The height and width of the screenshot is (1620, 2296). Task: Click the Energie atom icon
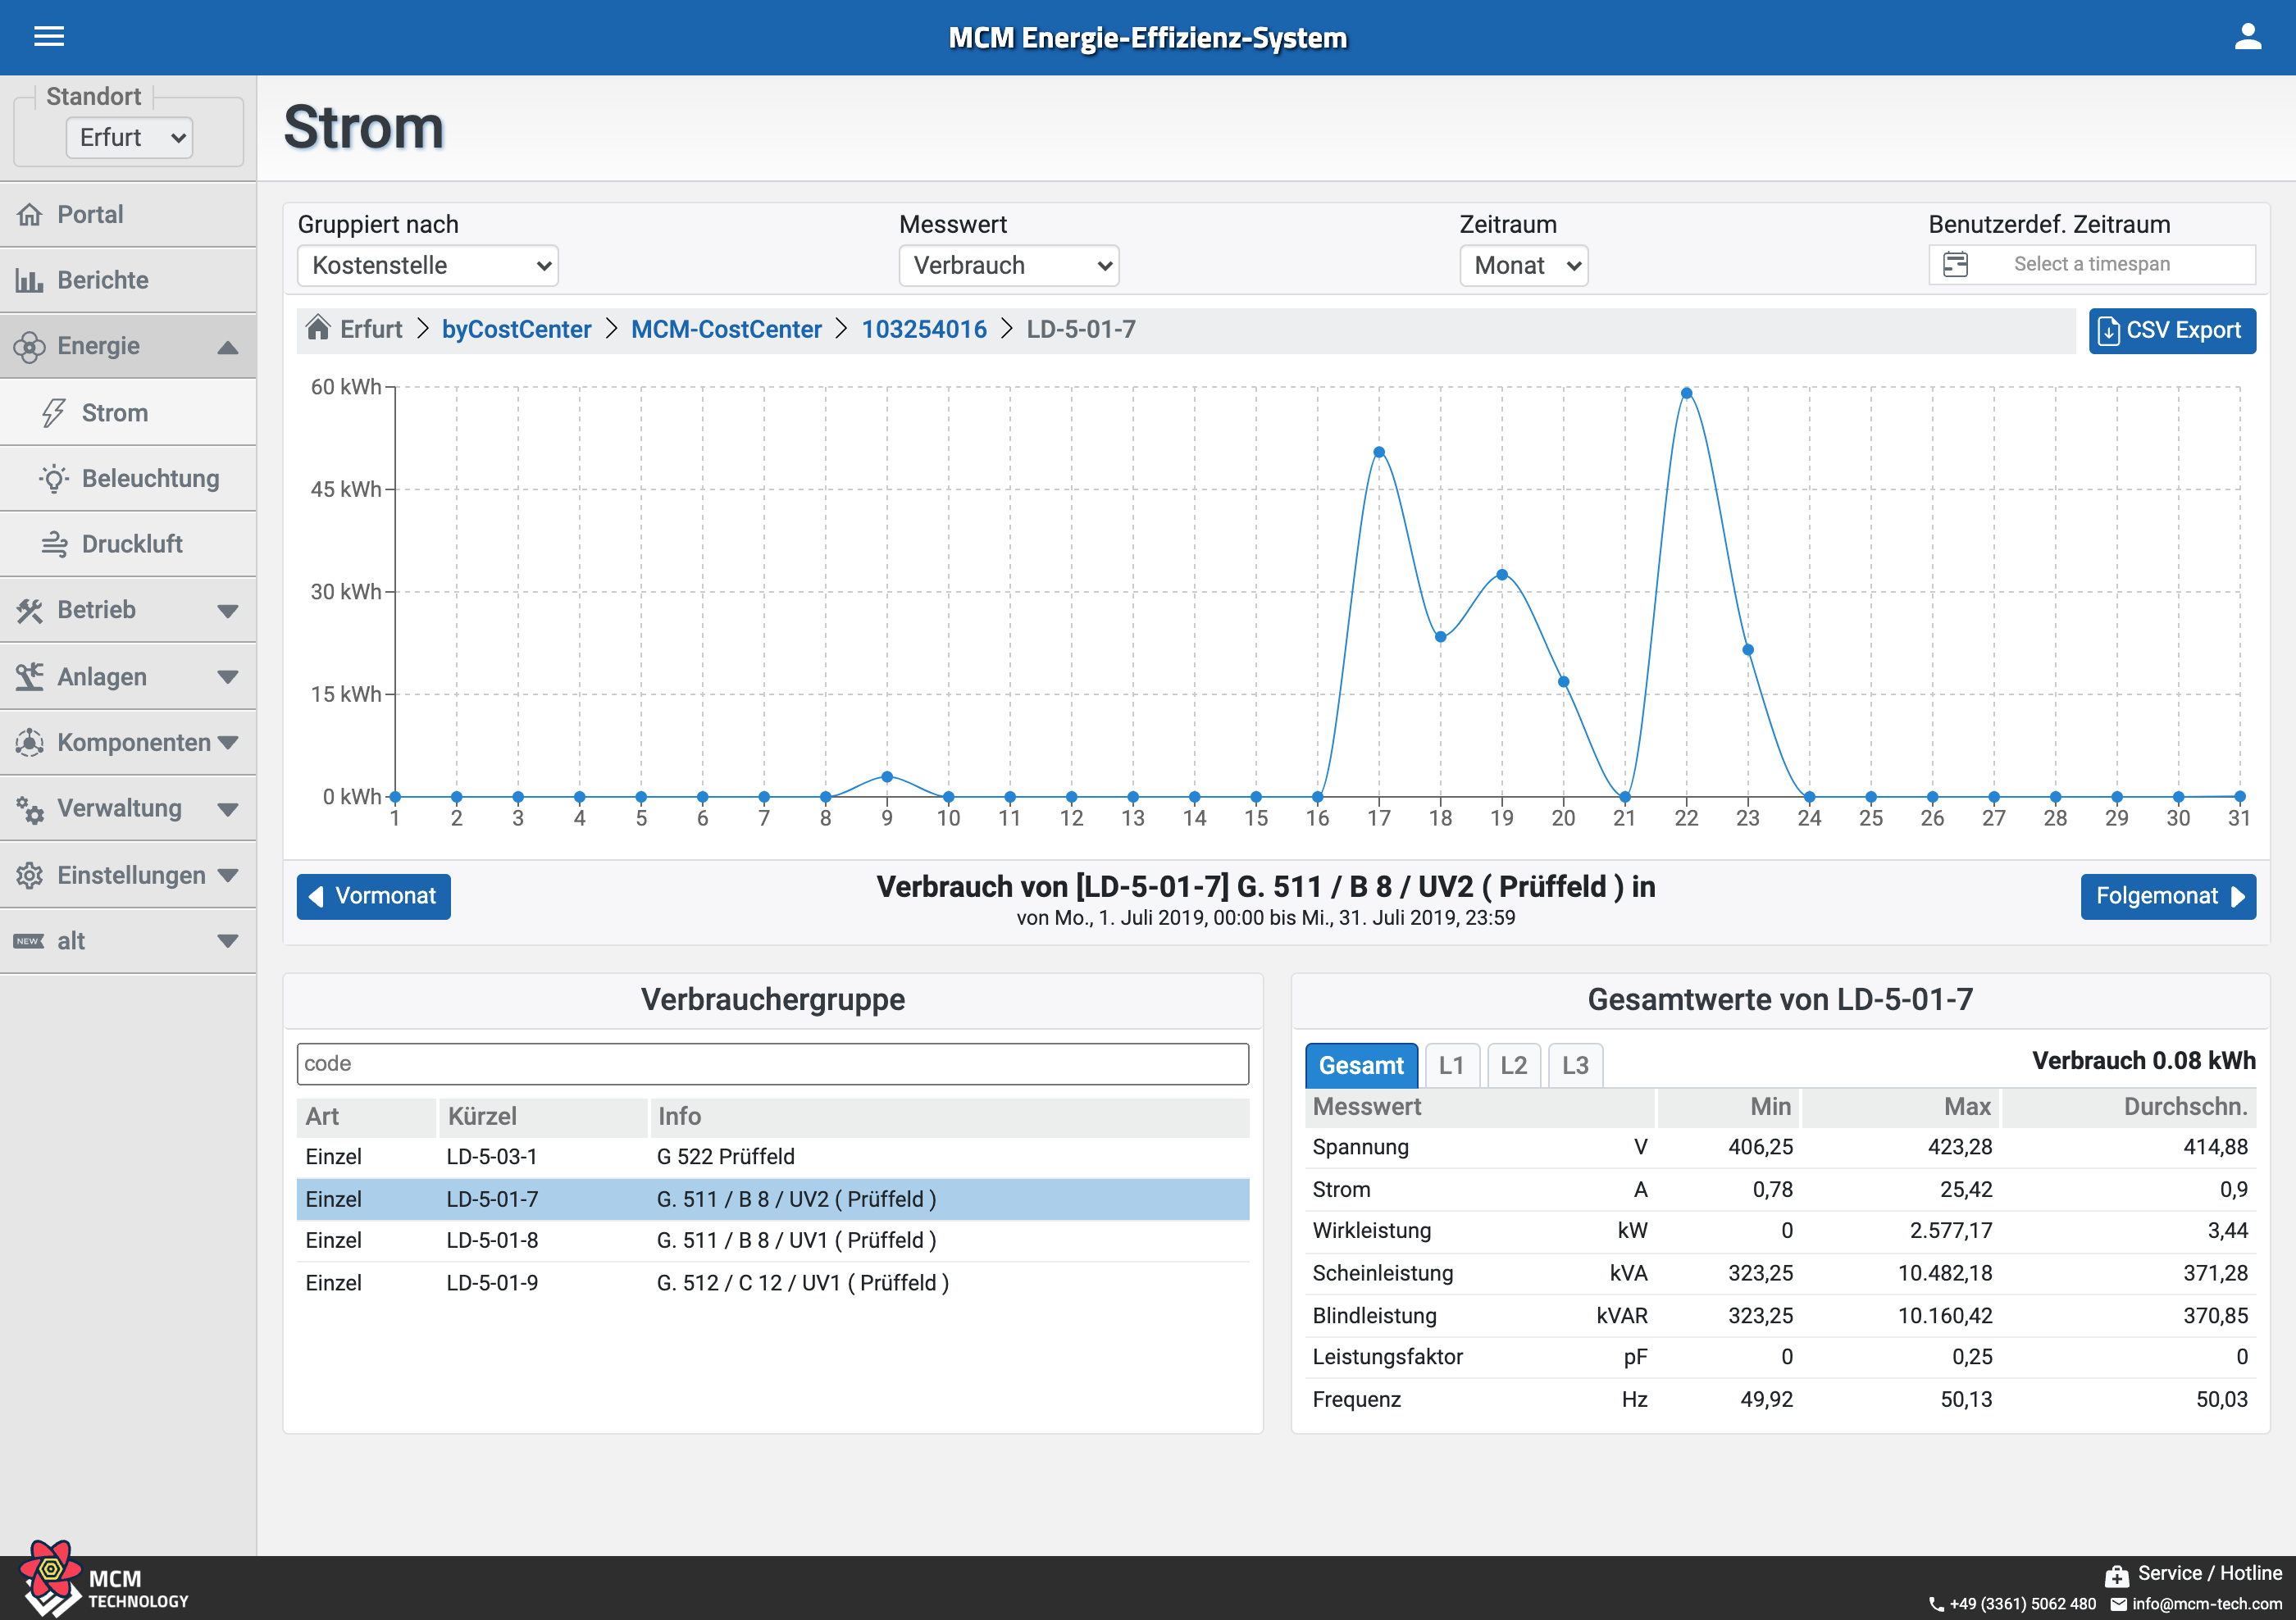click(x=30, y=347)
